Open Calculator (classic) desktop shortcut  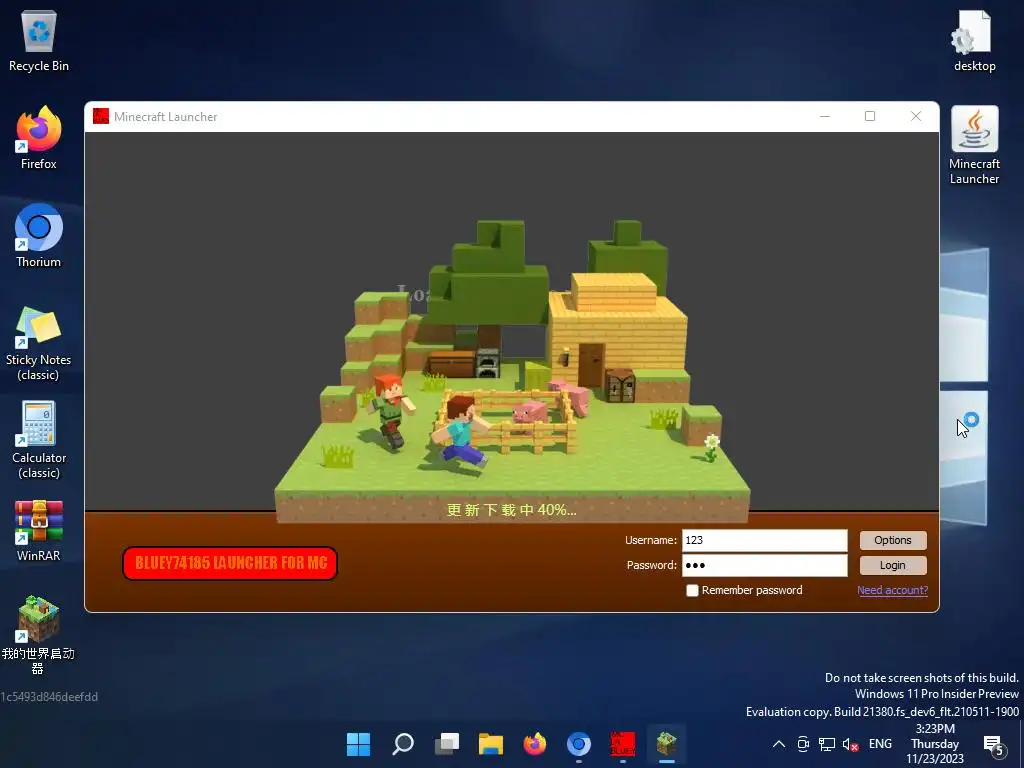39,441
